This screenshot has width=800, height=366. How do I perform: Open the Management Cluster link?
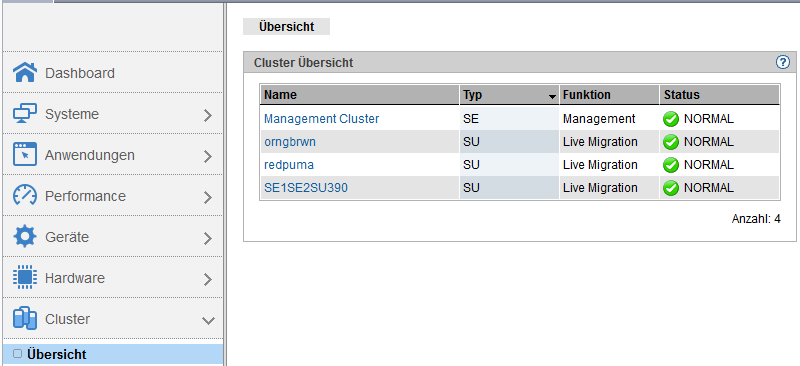[321, 119]
